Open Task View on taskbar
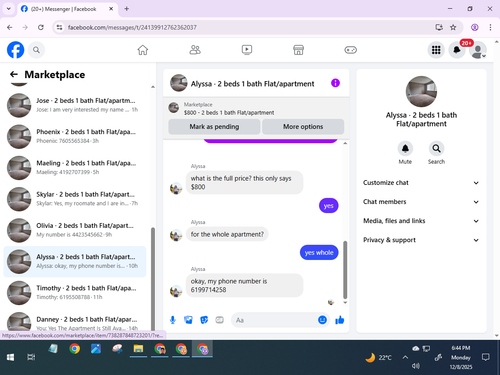The width and height of the screenshot is (500, 375). 31,357
